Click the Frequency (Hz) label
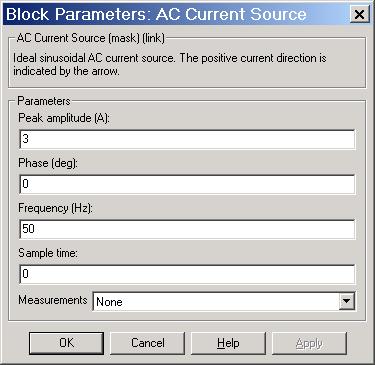The image size is (375, 365). coord(55,208)
